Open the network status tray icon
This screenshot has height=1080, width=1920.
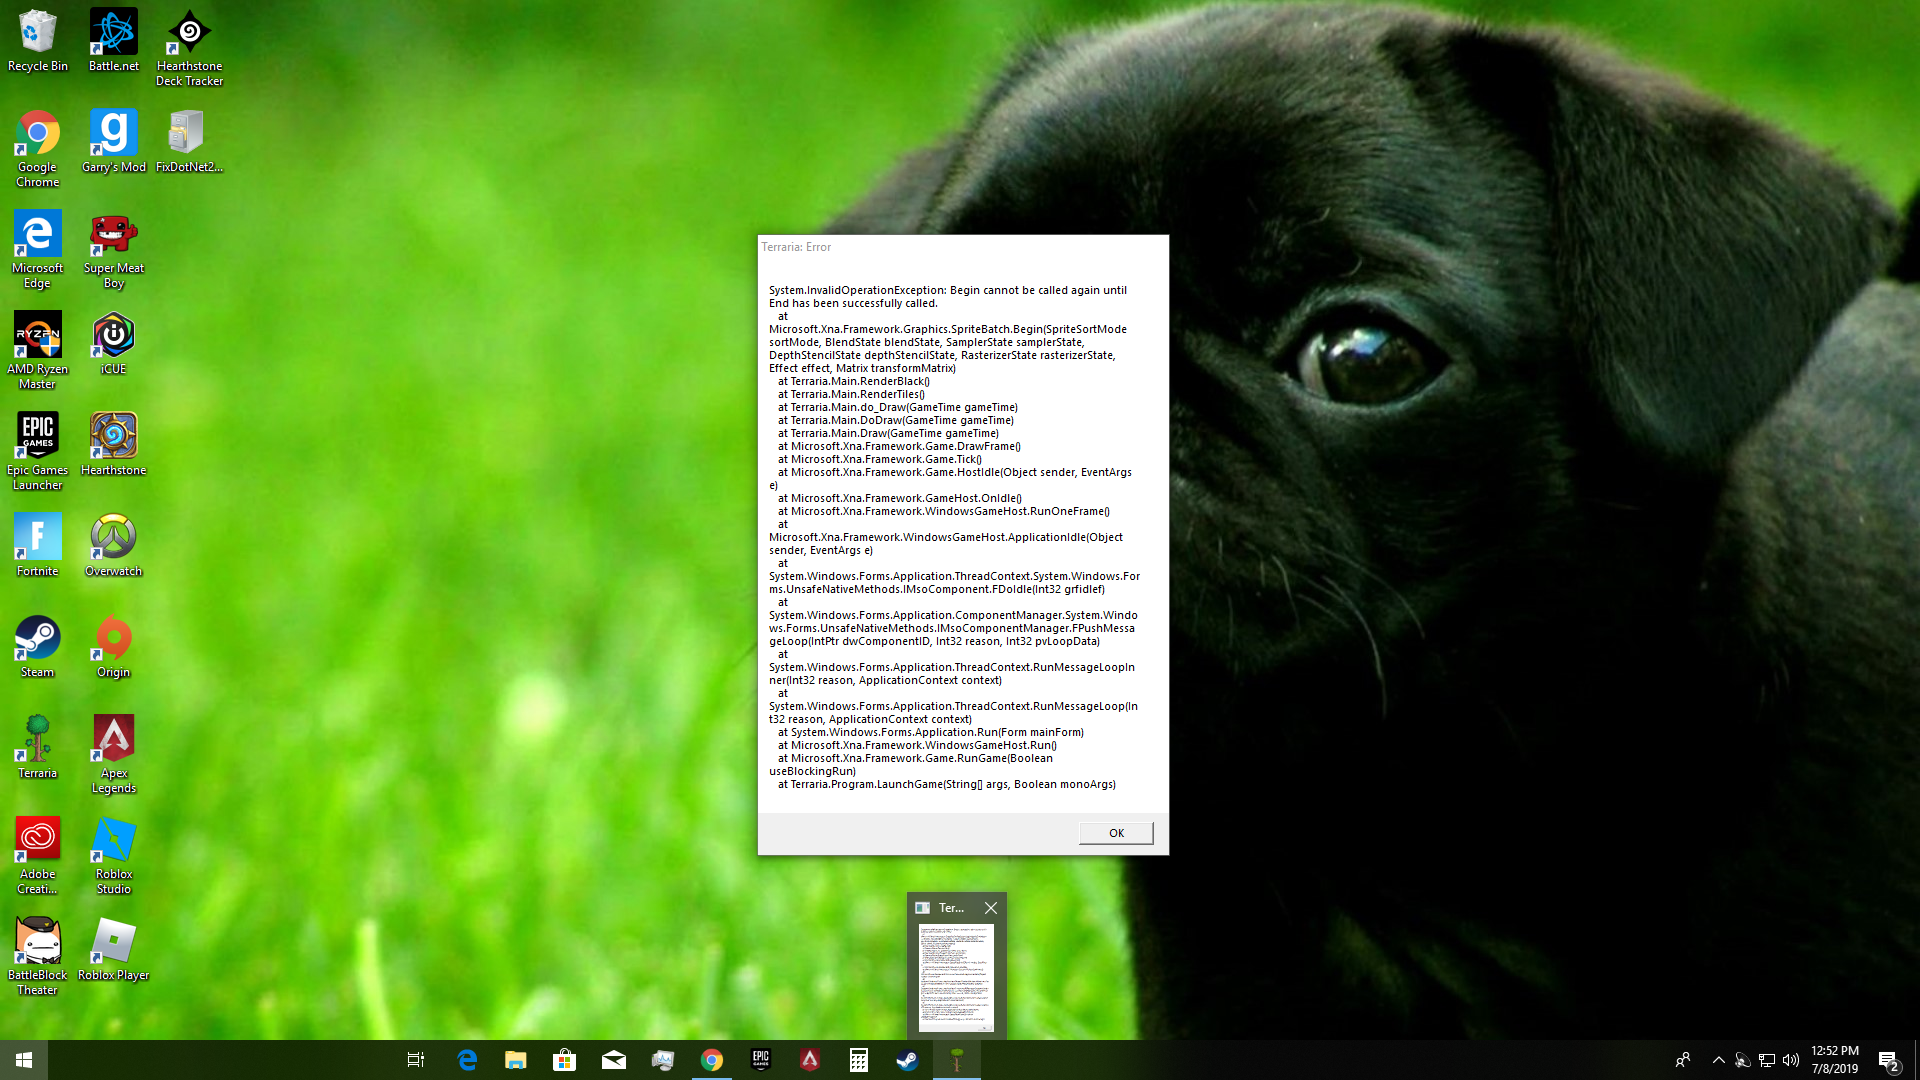(1767, 1060)
